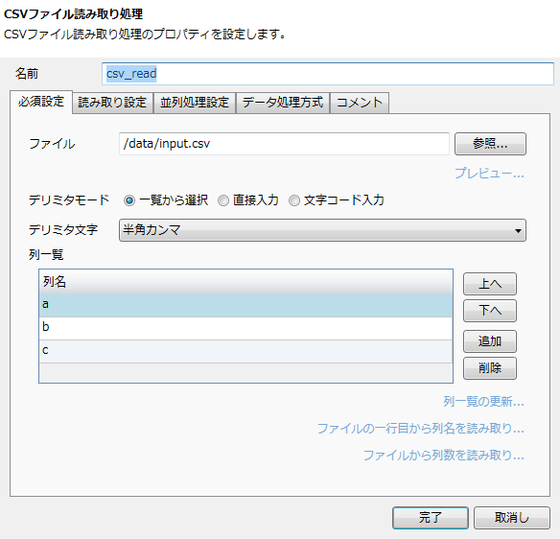Open 並列処理設定 tab

pyautogui.click(x=194, y=103)
